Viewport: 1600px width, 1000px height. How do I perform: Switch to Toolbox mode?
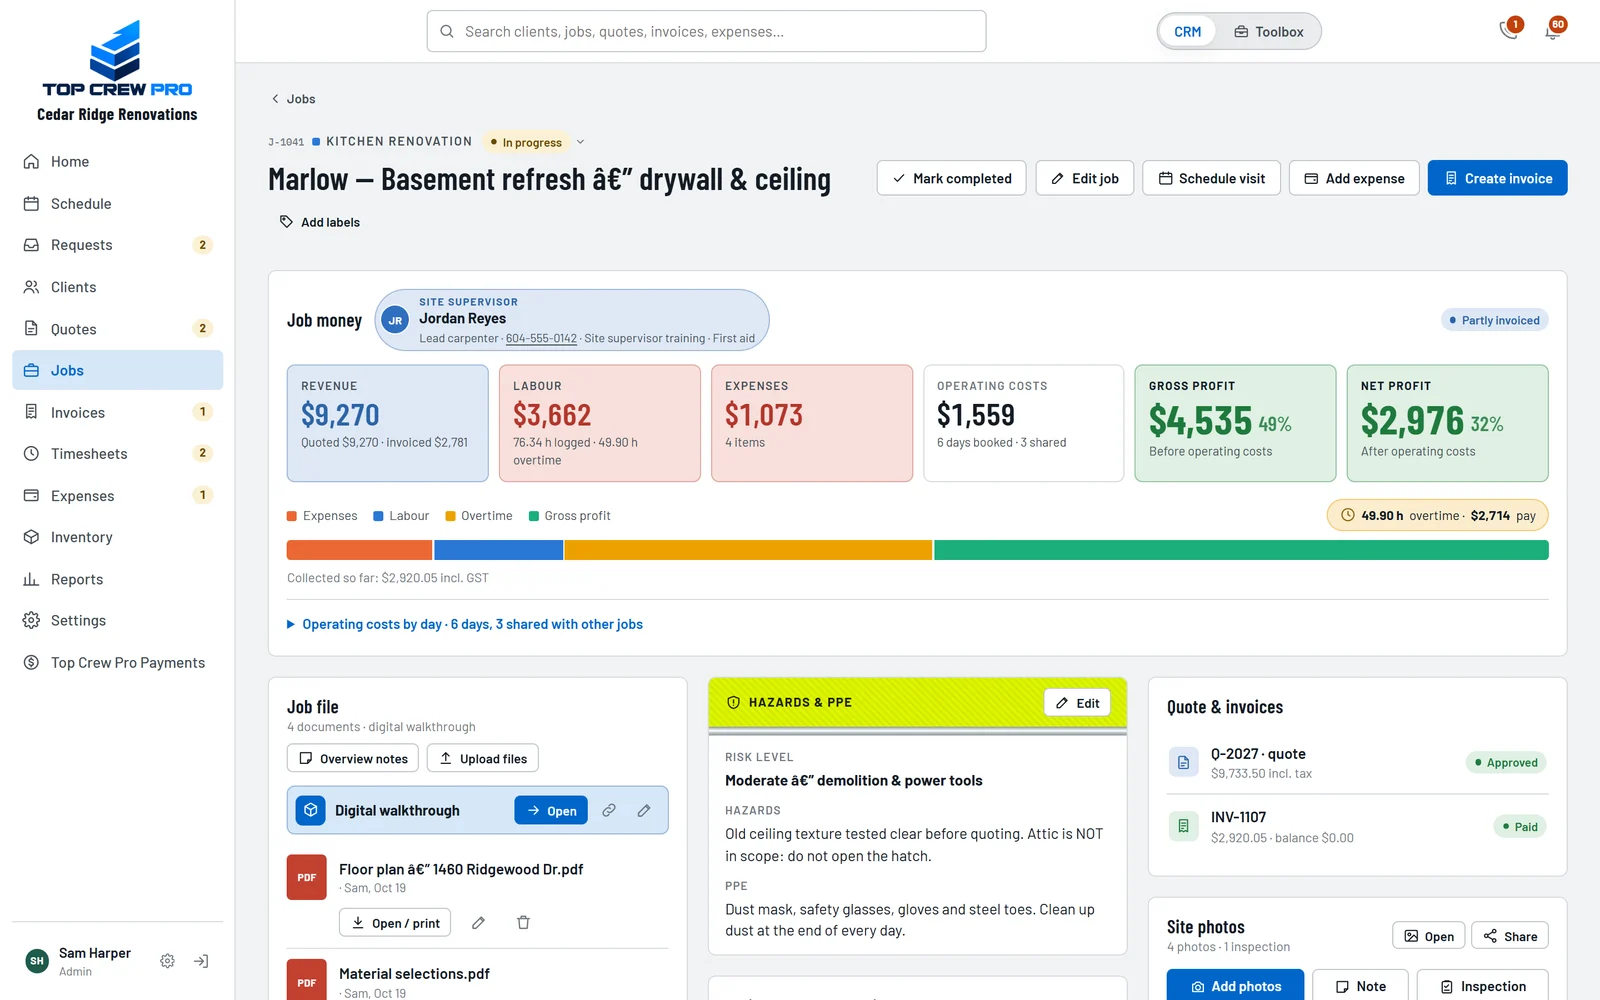click(x=1269, y=31)
